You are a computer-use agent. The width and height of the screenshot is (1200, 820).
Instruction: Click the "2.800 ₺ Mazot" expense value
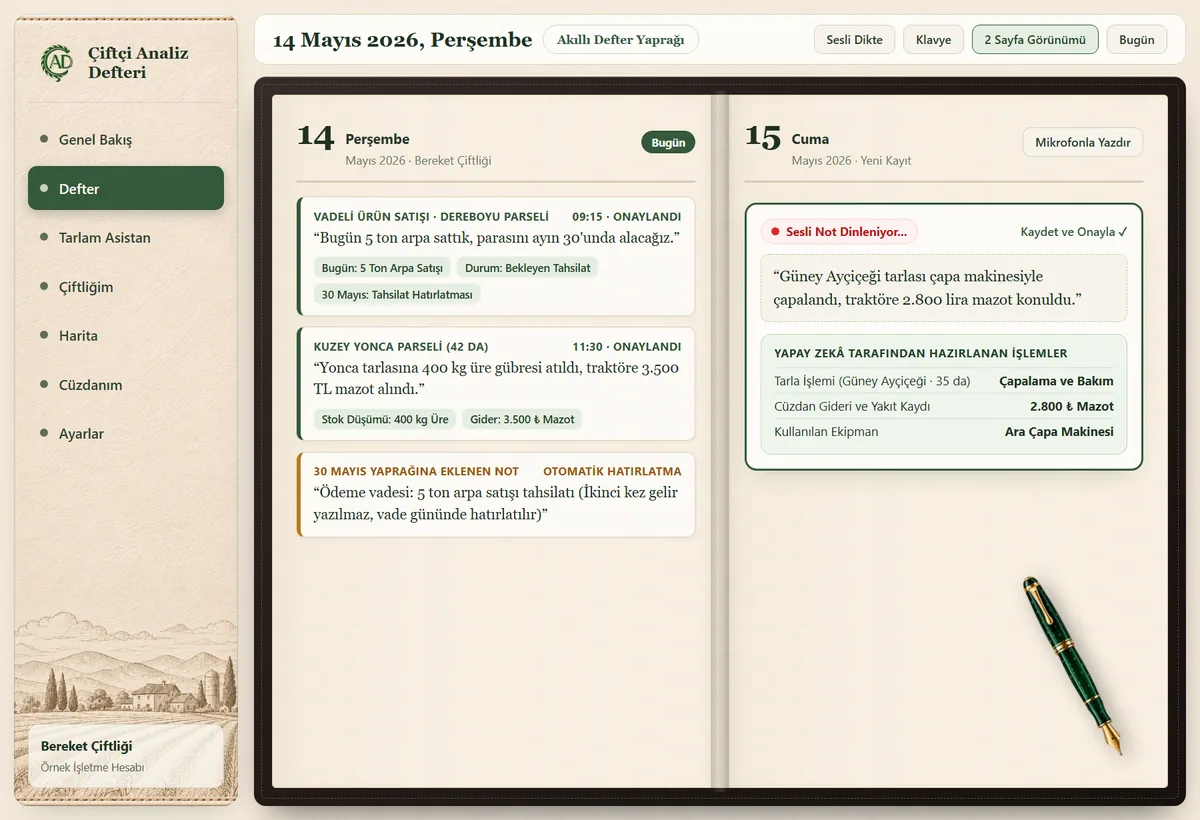pyautogui.click(x=1072, y=407)
